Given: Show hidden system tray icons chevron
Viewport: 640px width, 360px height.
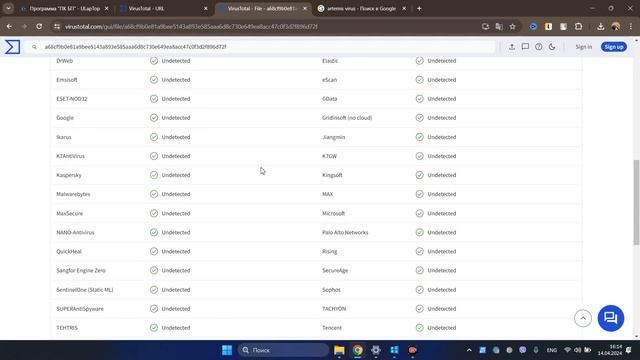Looking at the screenshot, I should pos(469,350).
